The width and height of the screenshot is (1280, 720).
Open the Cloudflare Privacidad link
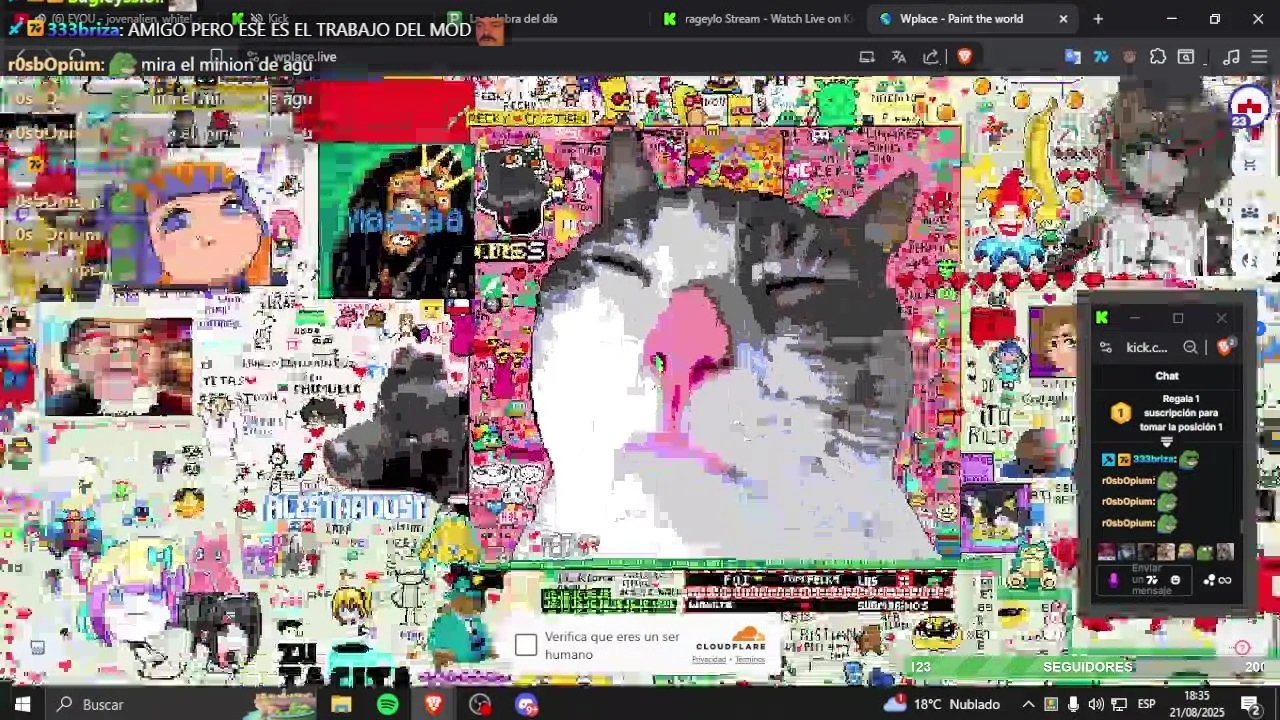coord(709,660)
